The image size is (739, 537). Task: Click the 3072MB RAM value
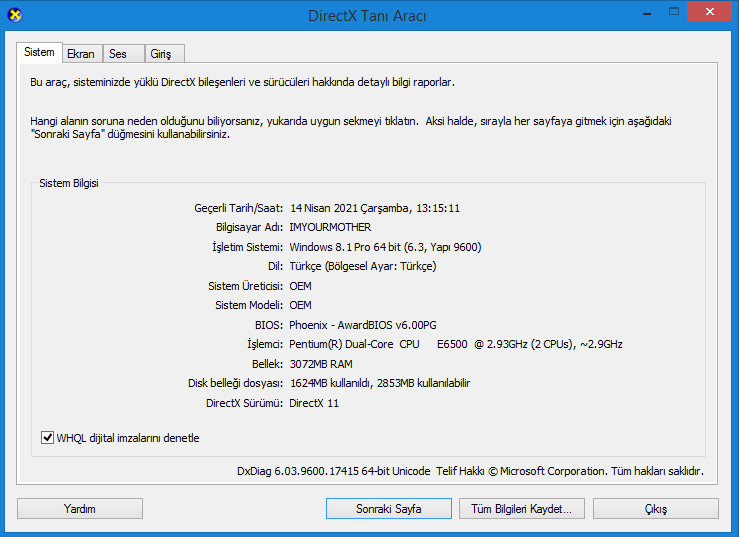pos(321,364)
